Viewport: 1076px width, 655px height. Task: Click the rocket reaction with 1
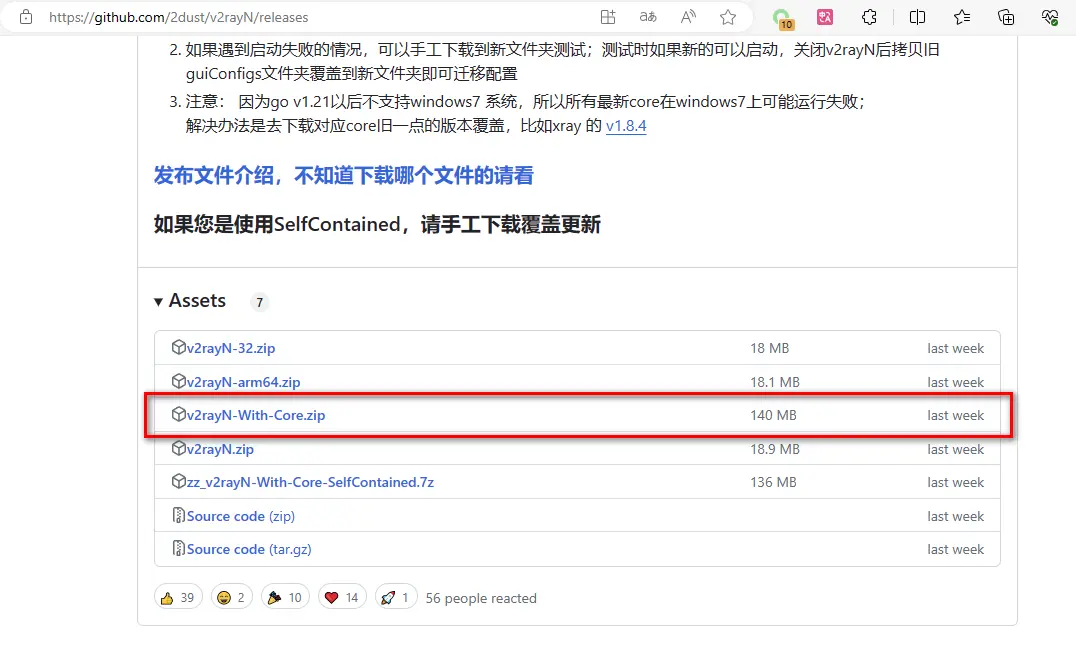tap(396, 597)
